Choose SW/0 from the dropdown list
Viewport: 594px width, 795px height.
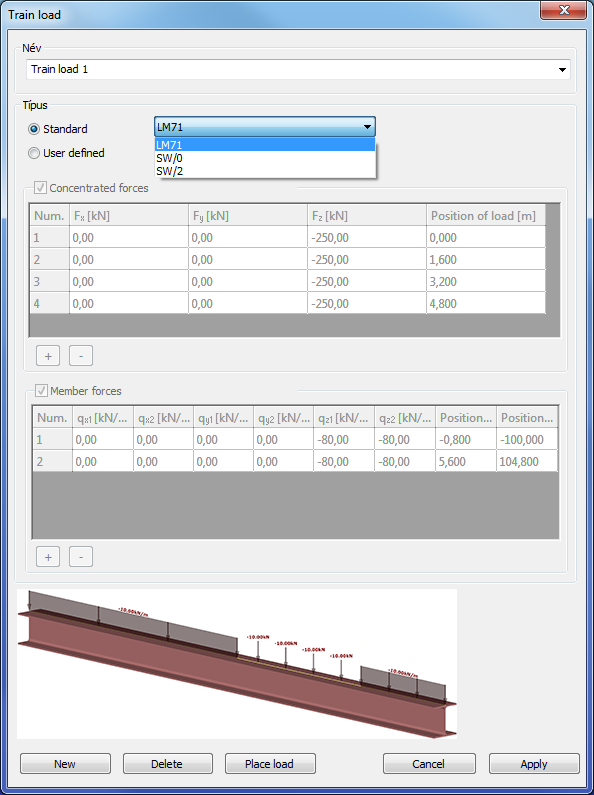[265, 158]
